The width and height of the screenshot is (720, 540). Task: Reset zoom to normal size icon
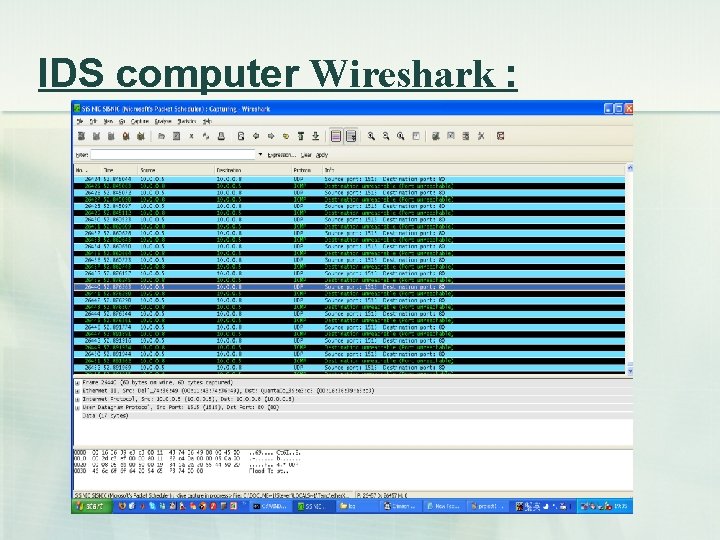point(401,136)
